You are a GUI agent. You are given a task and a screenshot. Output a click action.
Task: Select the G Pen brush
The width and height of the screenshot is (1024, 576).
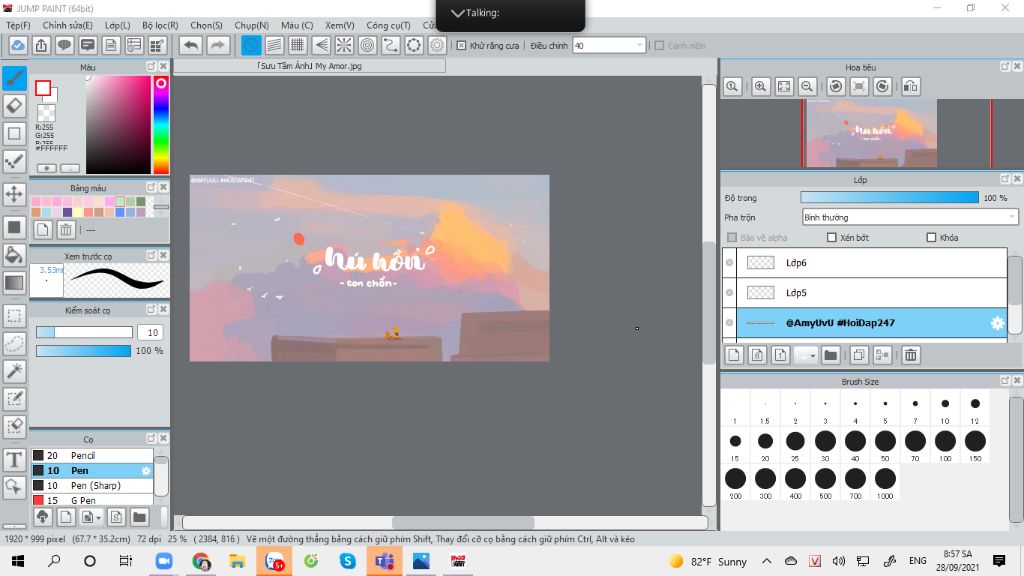[x=92, y=500]
